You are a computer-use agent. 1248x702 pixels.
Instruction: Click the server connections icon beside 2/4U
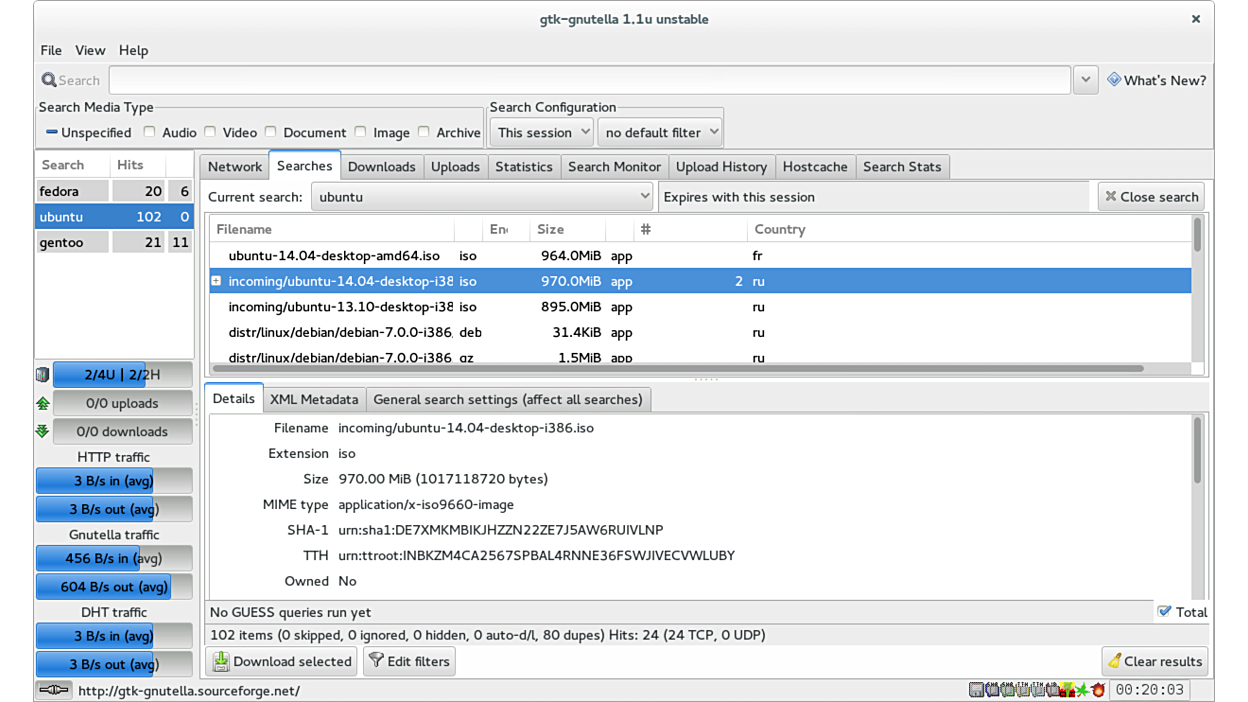pyautogui.click(x=42, y=375)
